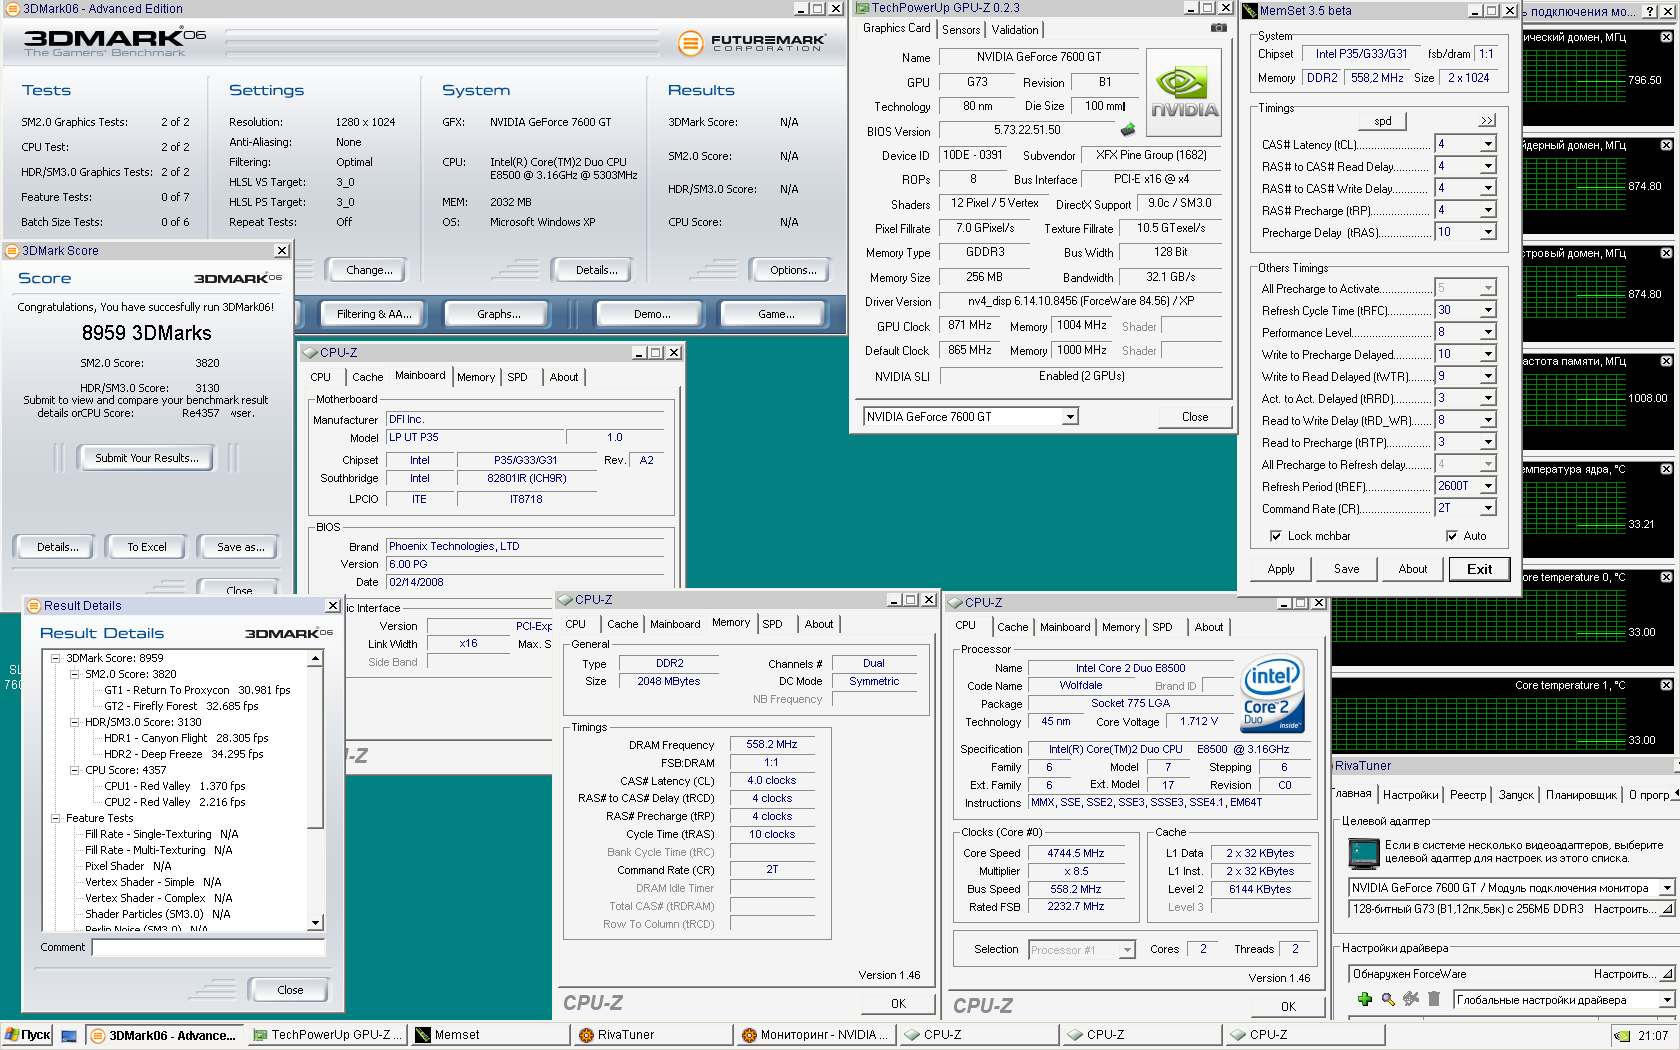Close the Core temperature 0 graph

tap(1666, 577)
